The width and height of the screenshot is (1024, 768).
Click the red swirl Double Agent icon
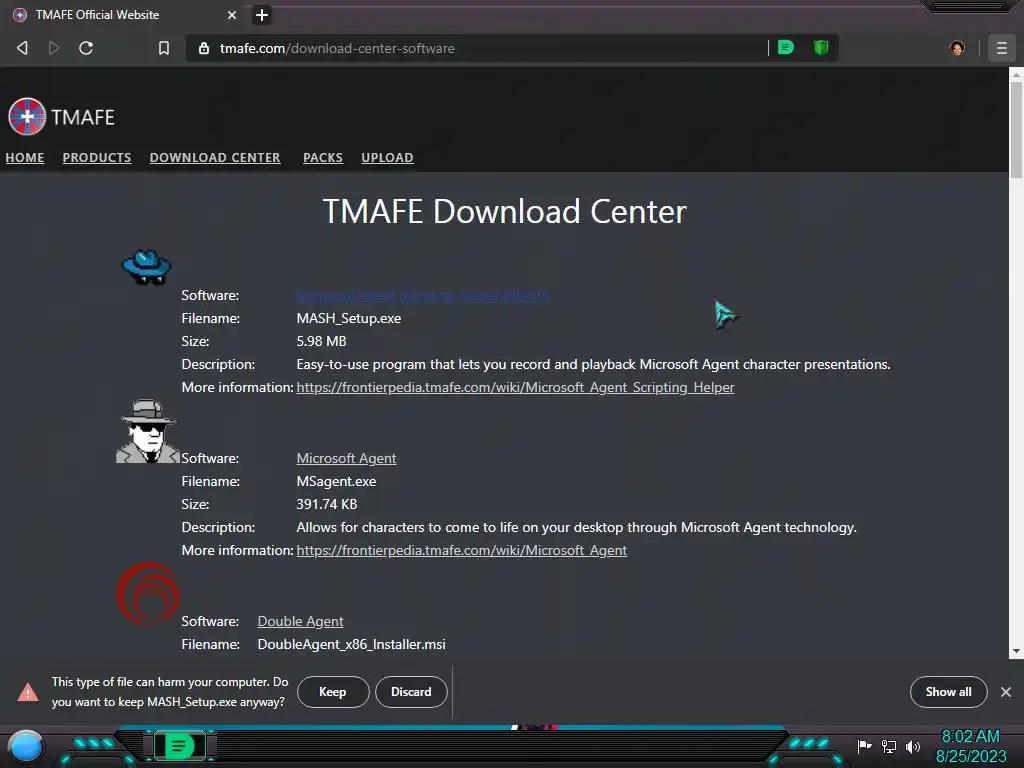(148, 593)
